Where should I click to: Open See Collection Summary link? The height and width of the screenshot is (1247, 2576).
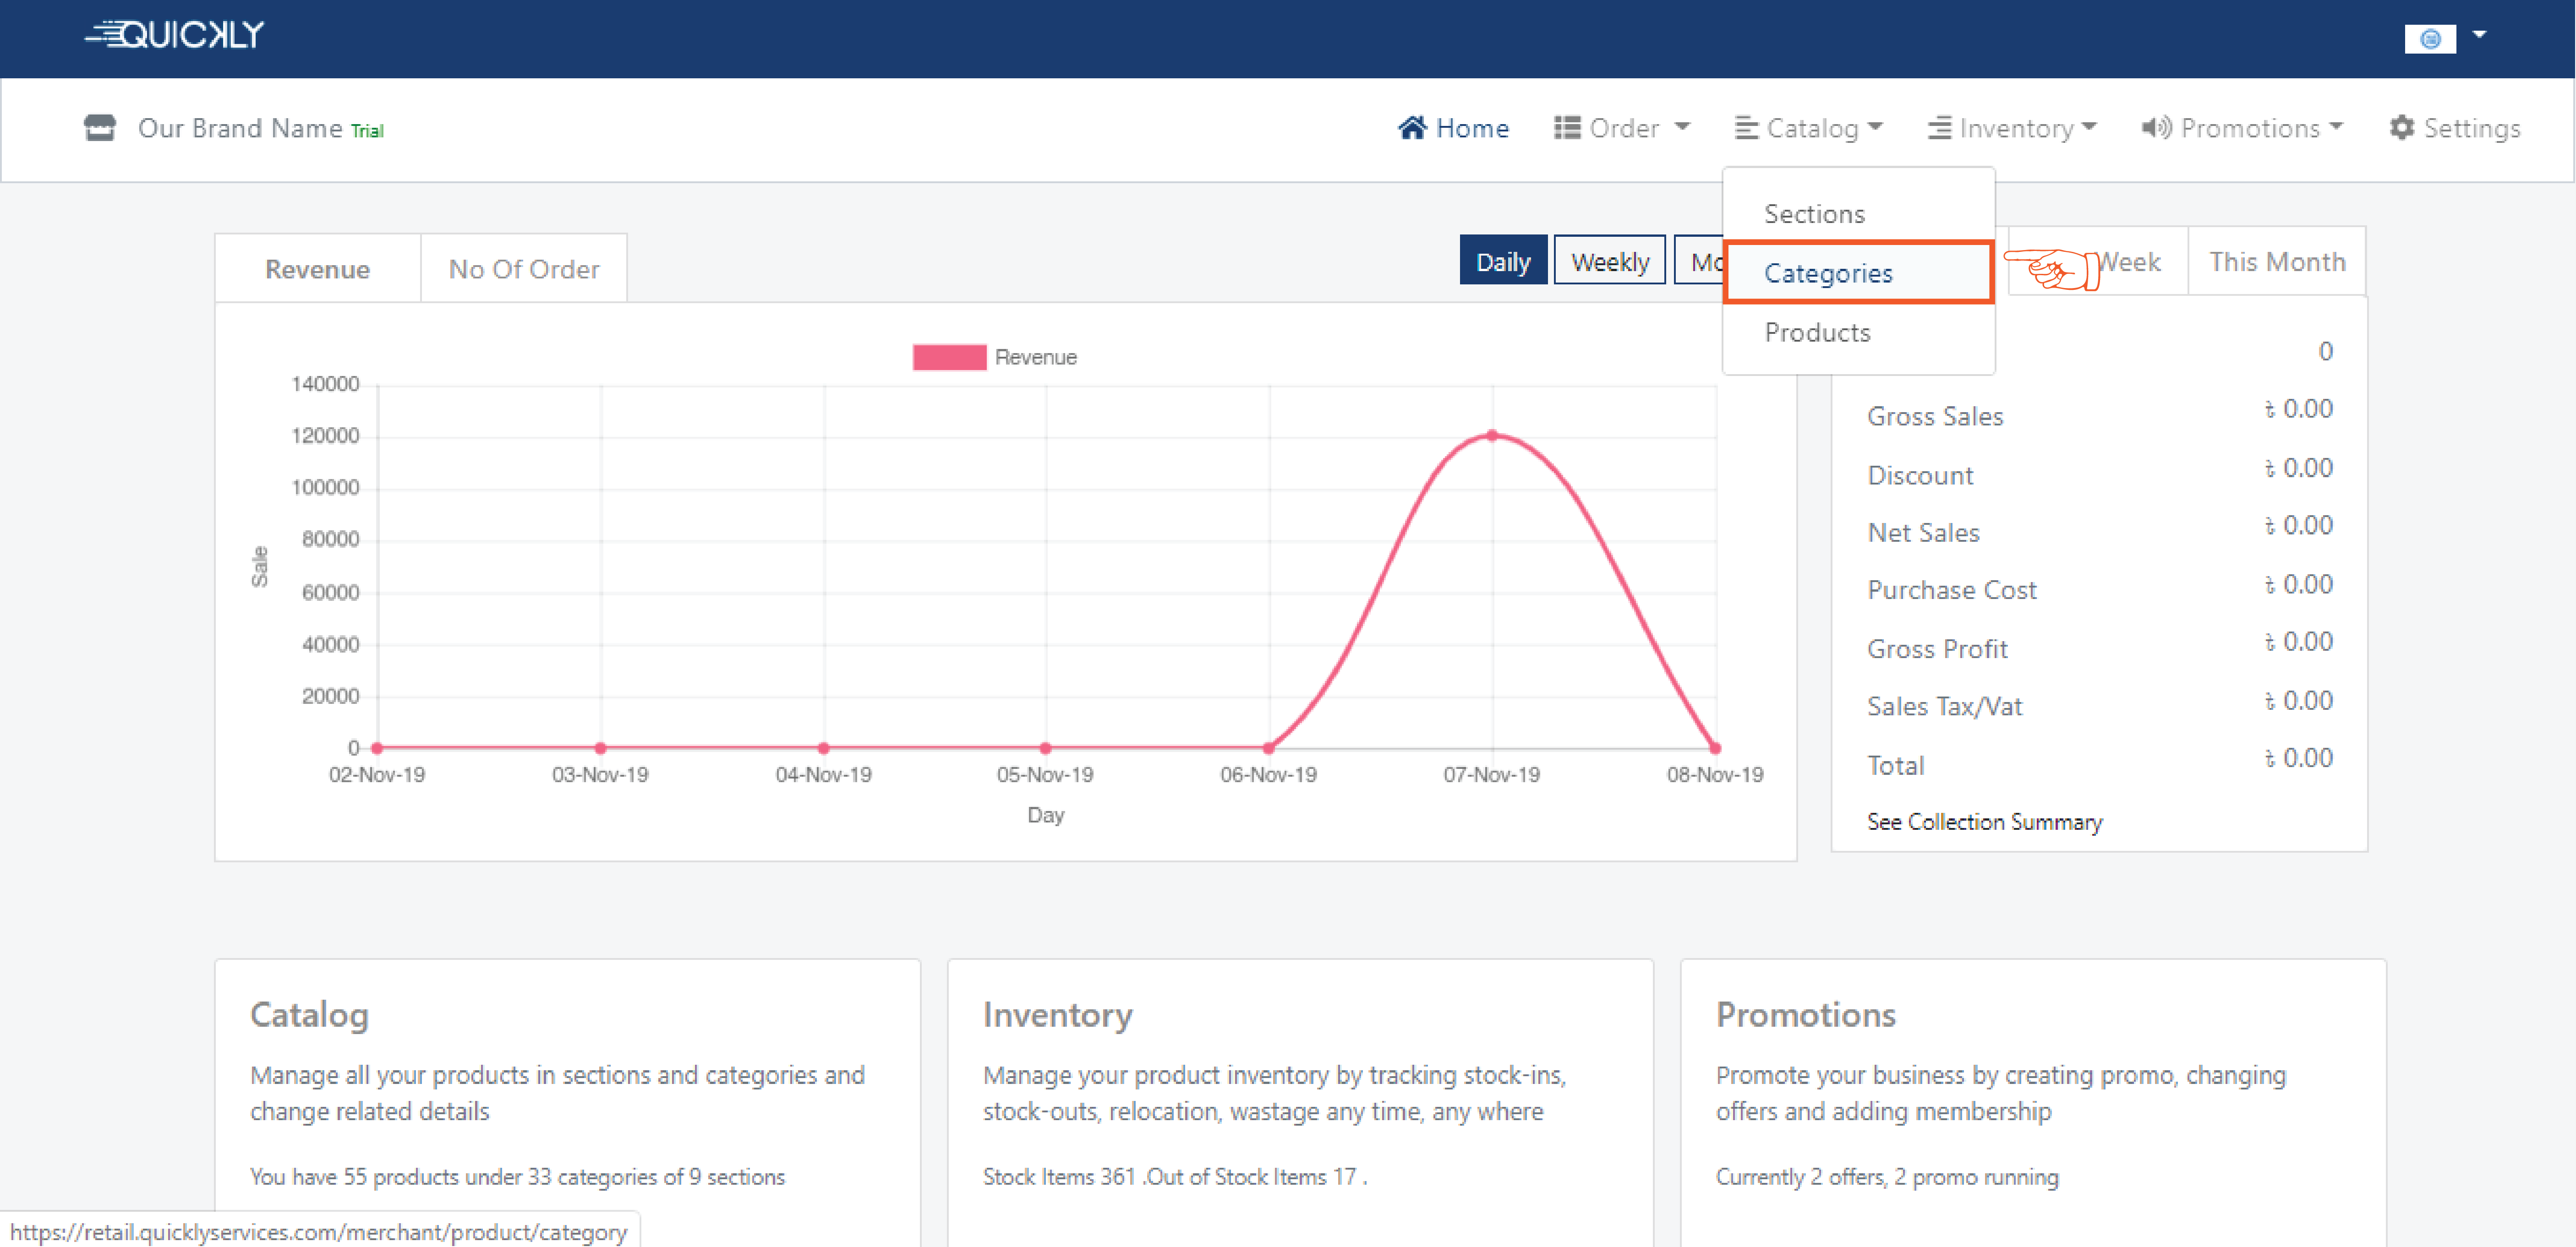click(1984, 821)
